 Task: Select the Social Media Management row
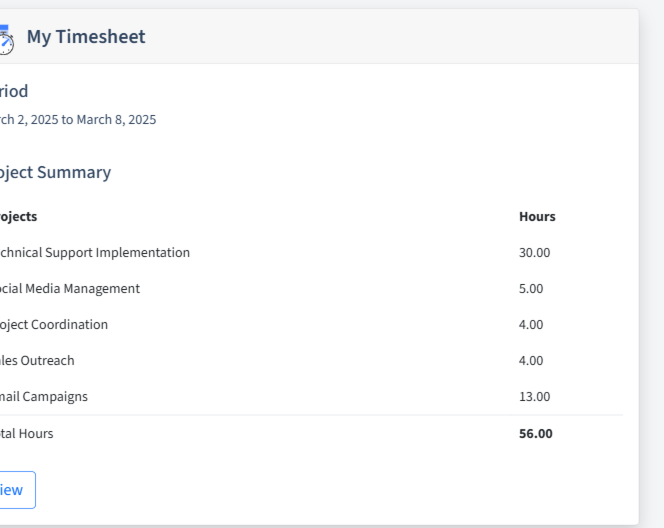tap(311, 288)
